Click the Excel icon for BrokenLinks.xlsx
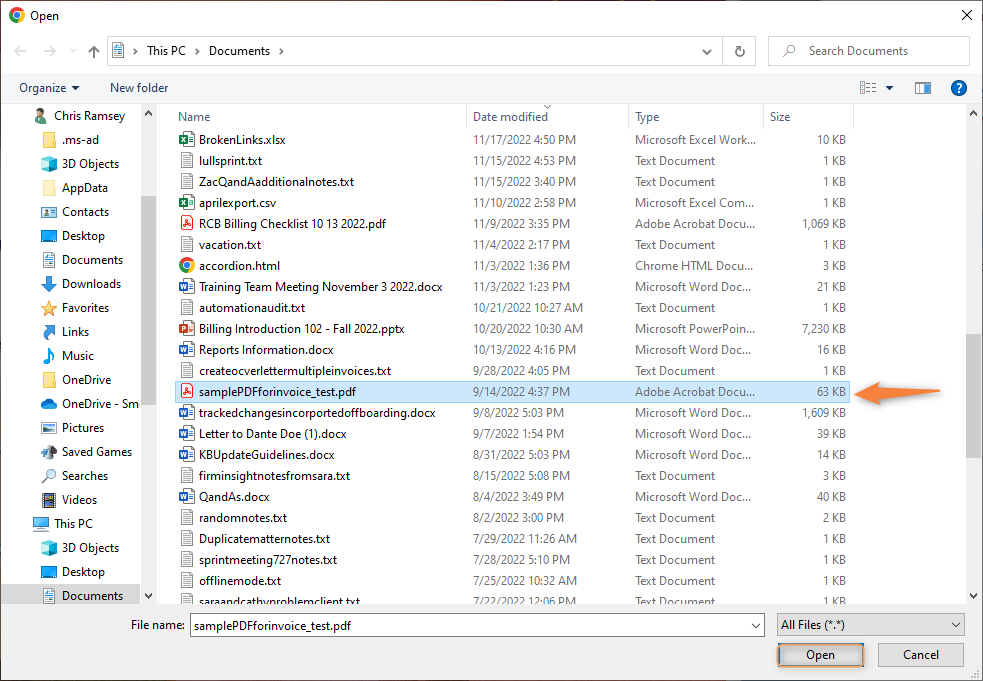 tap(186, 140)
